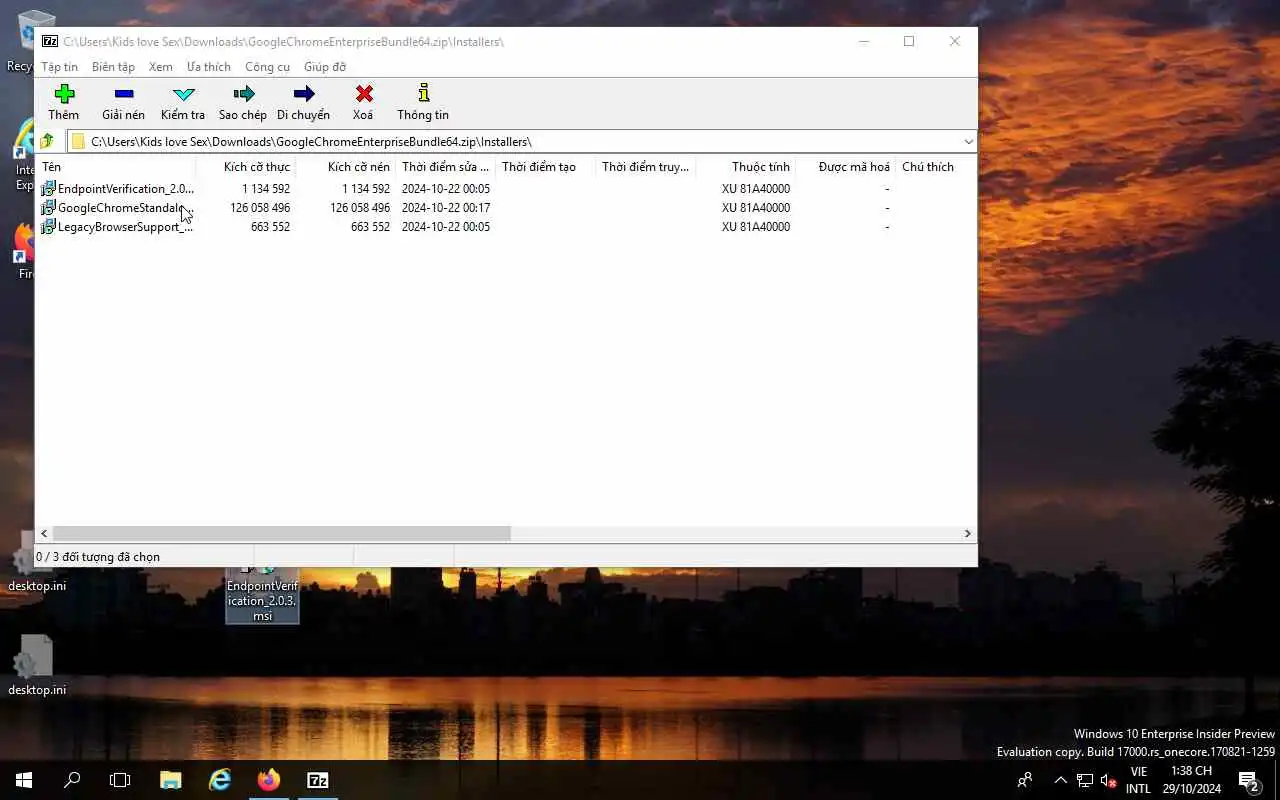Click the date 2024-10-22 00:17 cell
1280x800 pixels.
tap(445, 208)
